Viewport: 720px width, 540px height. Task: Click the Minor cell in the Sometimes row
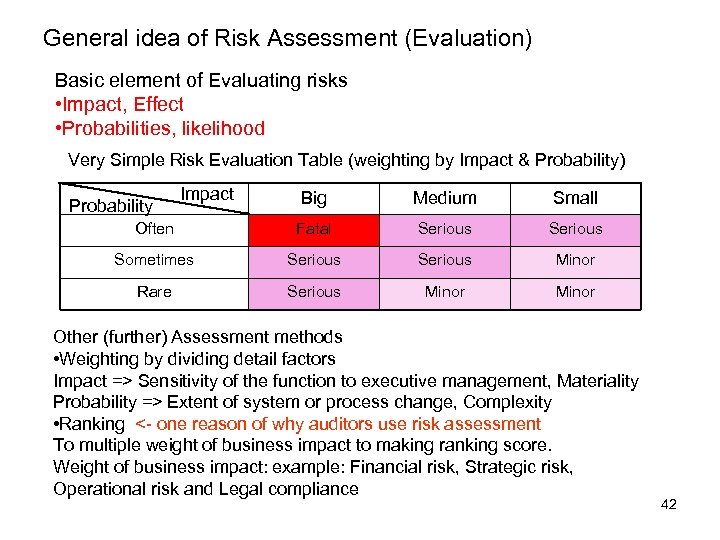pos(575,260)
